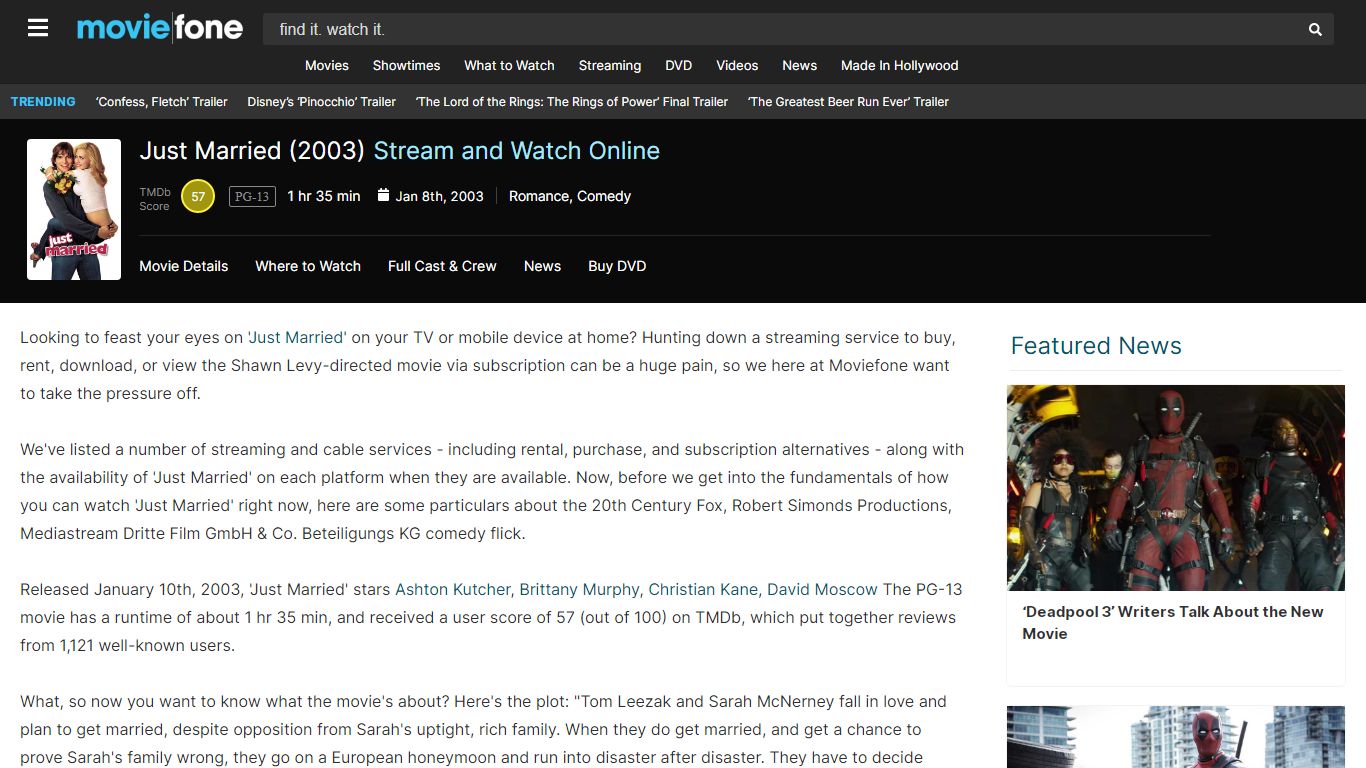Open the Streaming menu
The image size is (1366, 768).
pos(610,65)
